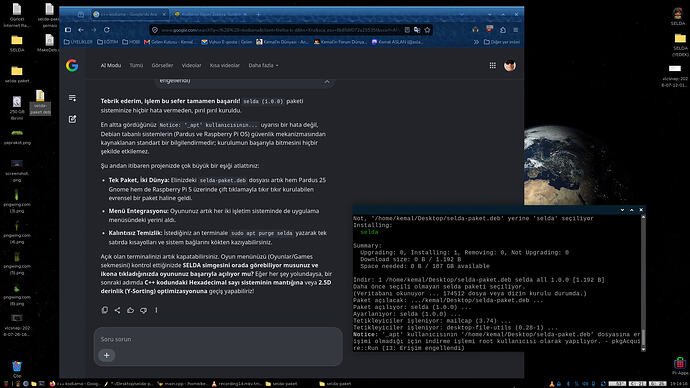The width and height of the screenshot is (690, 388).
Task: Open the HOBİ bookmarks folder
Action: 131,42
